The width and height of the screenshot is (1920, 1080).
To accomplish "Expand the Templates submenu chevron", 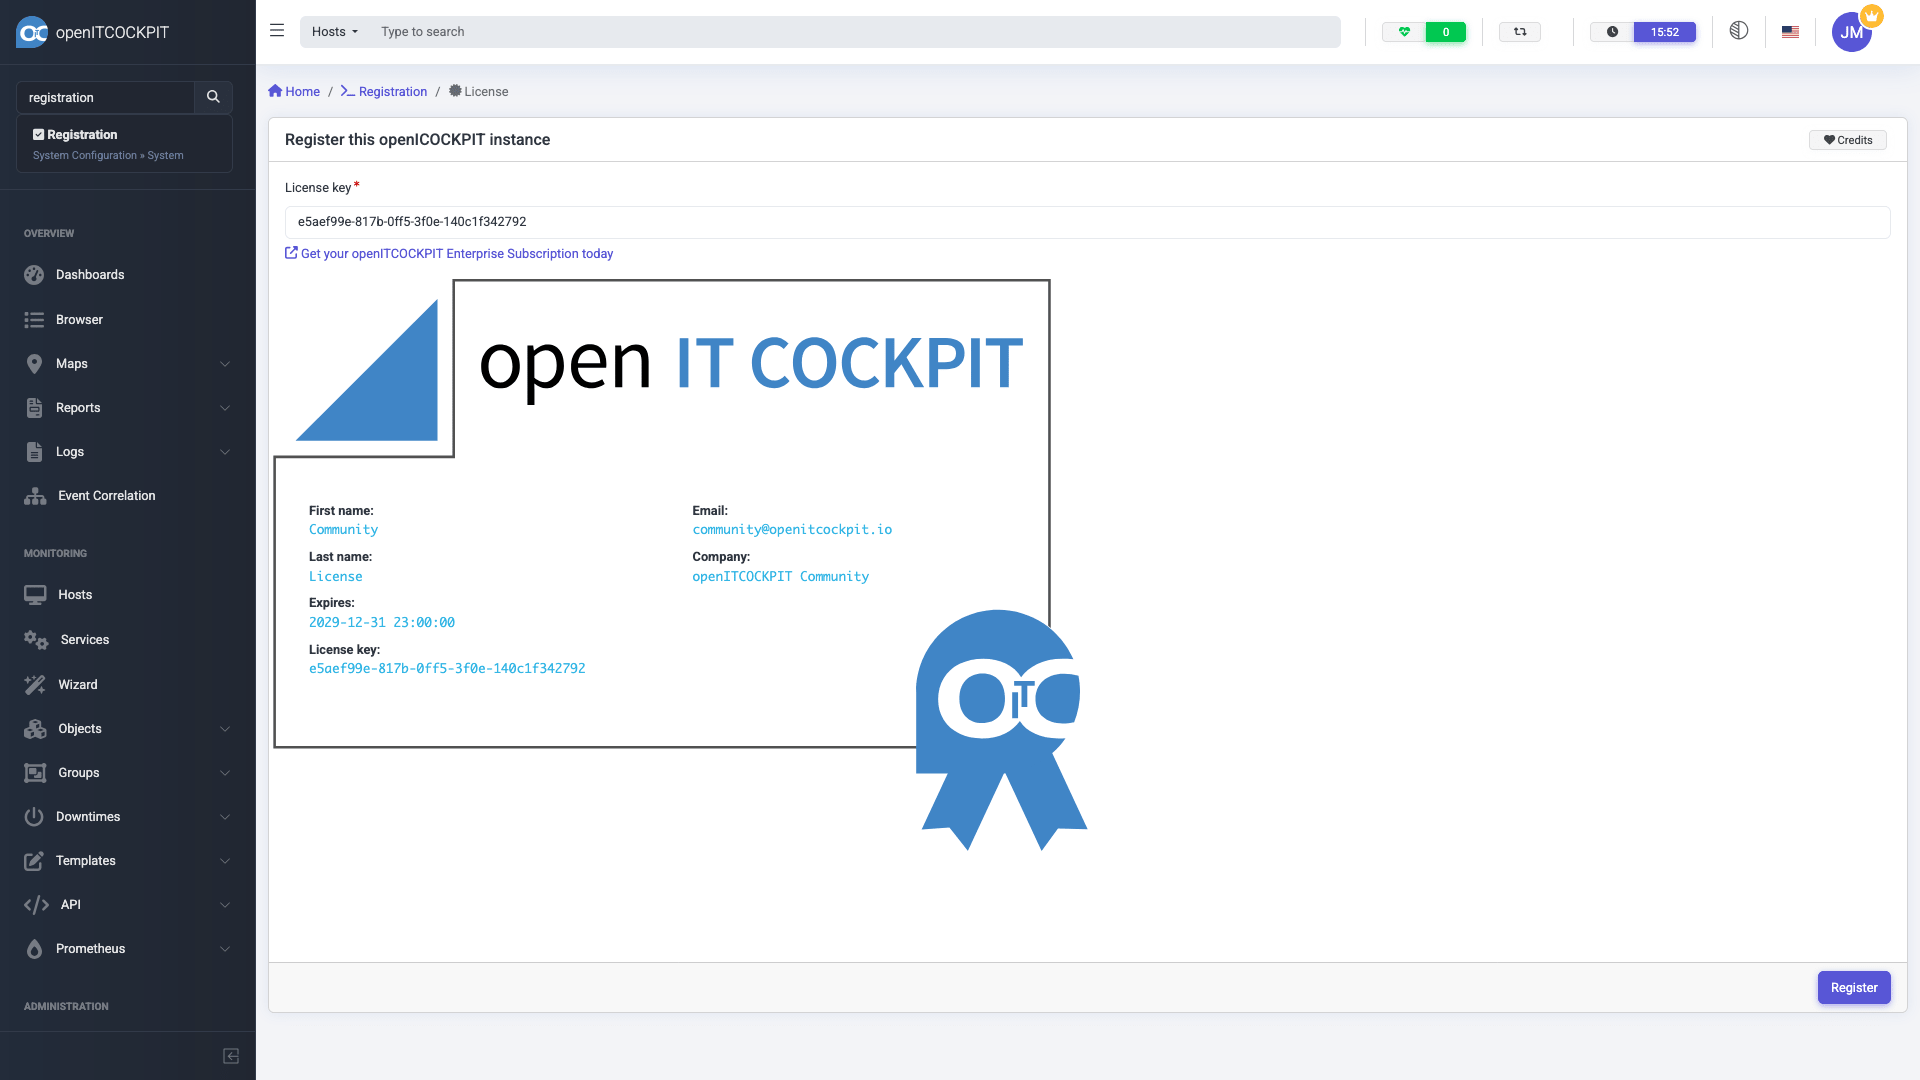I will [x=225, y=861].
